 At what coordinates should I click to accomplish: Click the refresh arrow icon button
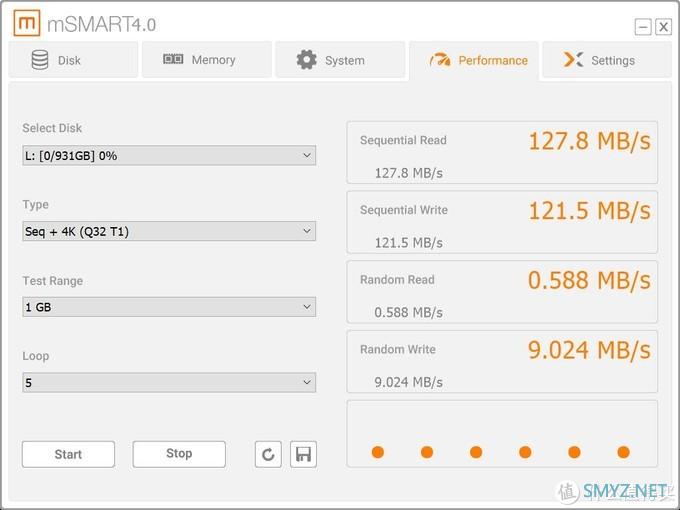pyautogui.click(x=268, y=454)
